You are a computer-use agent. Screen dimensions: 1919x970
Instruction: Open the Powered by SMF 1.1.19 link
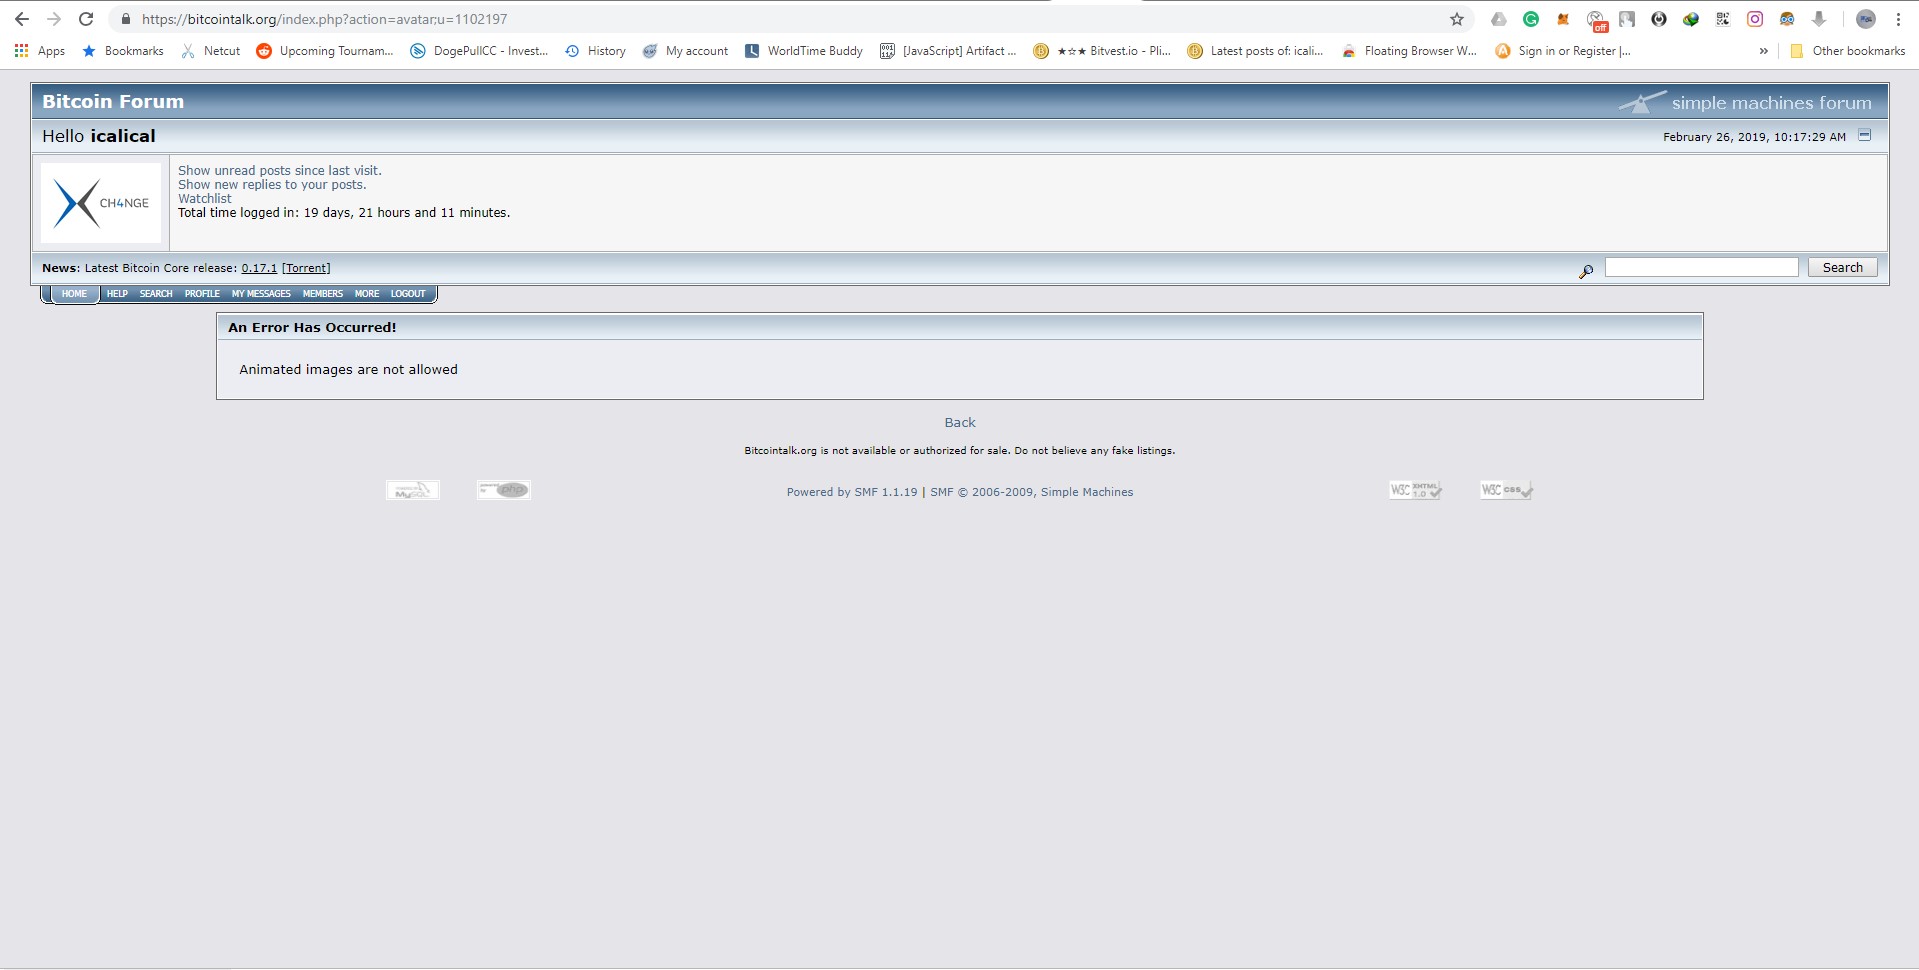click(x=852, y=492)
